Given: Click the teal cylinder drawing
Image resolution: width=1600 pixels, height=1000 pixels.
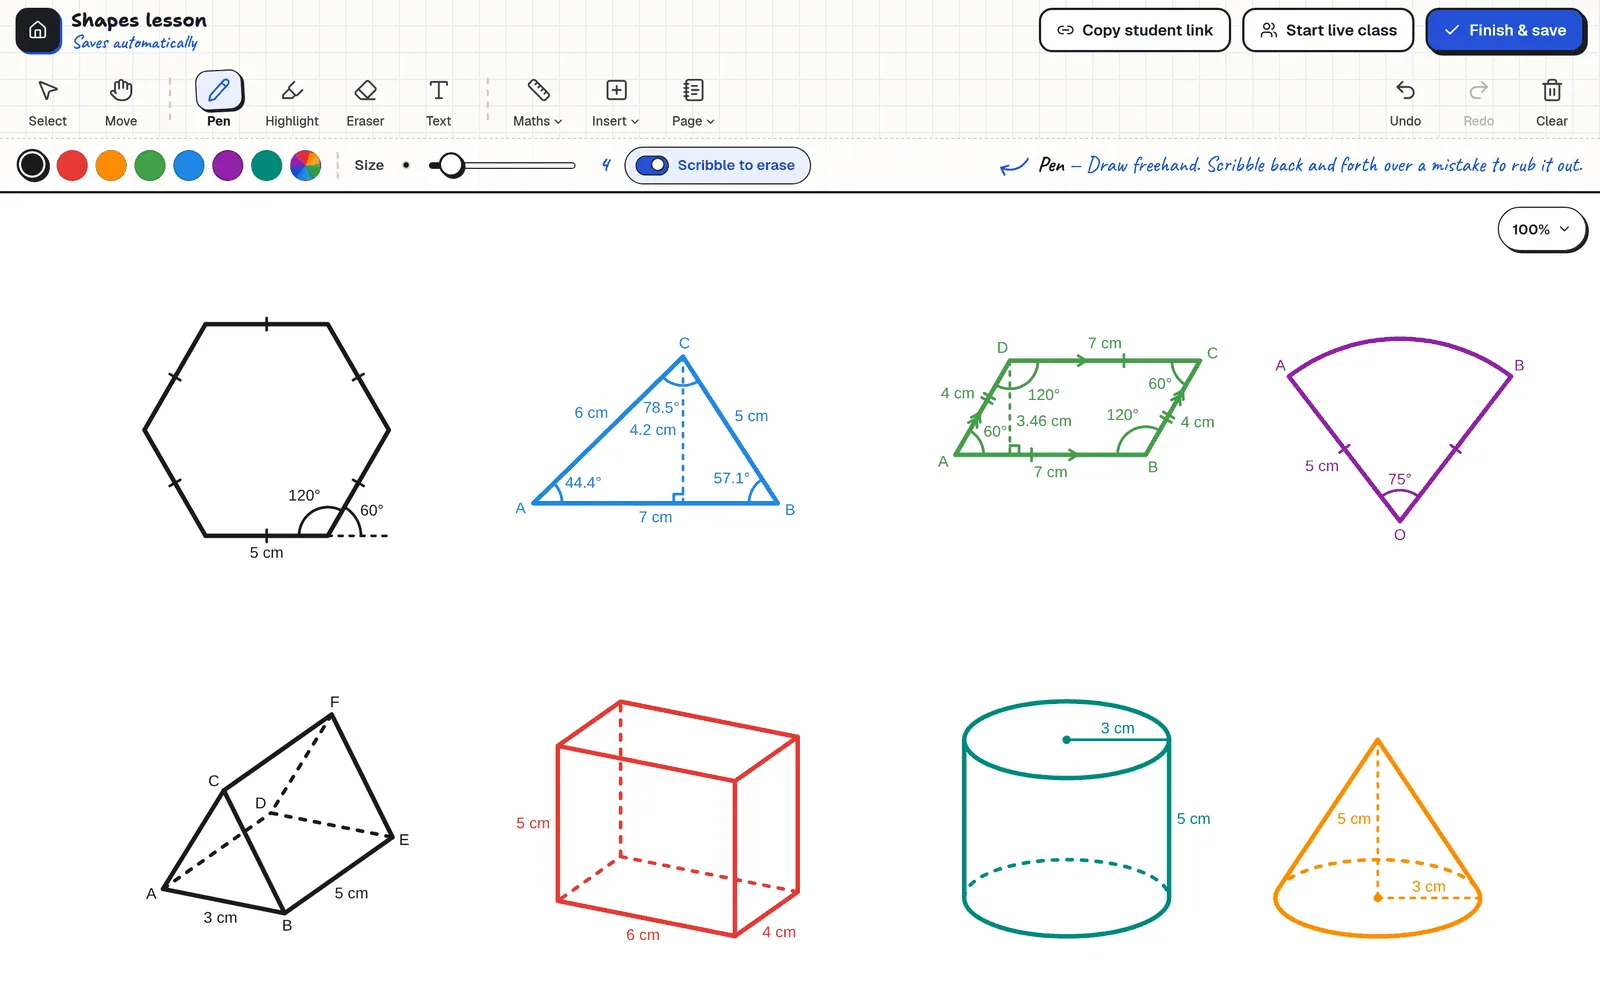Looking at the screenshot, I should 1066,819.
